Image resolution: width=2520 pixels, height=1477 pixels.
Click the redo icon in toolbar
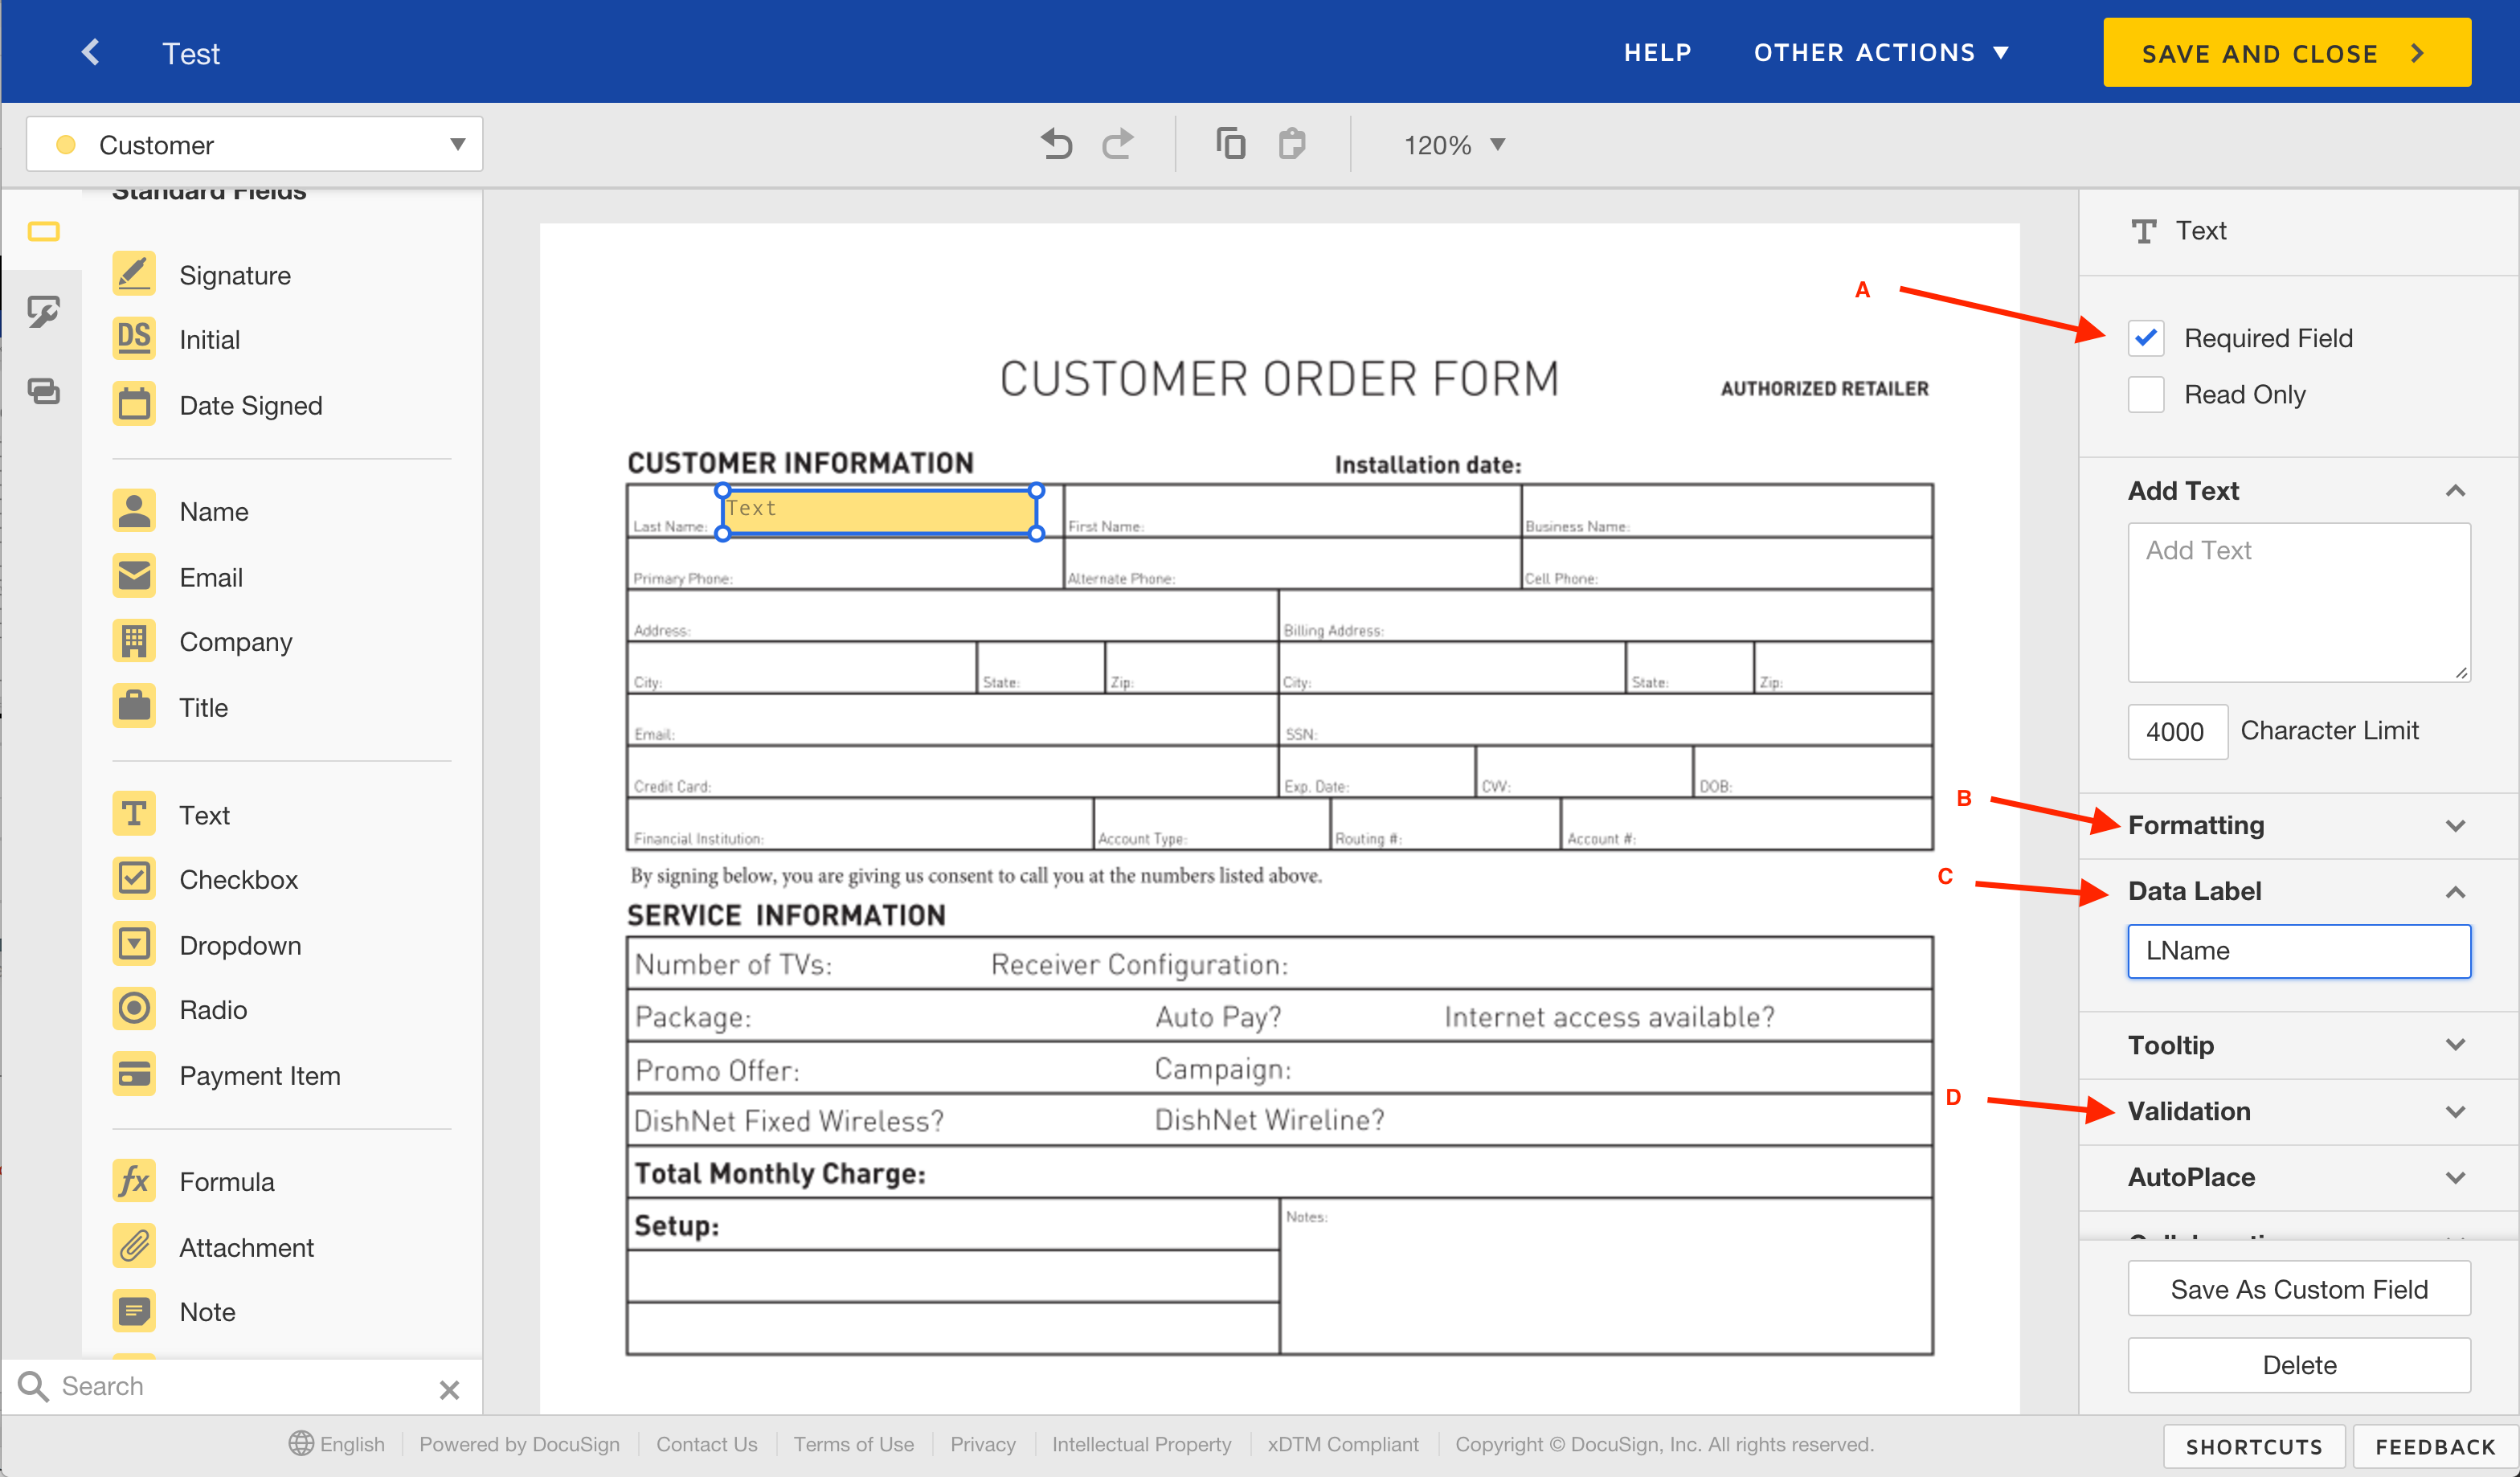[1118, 145]
